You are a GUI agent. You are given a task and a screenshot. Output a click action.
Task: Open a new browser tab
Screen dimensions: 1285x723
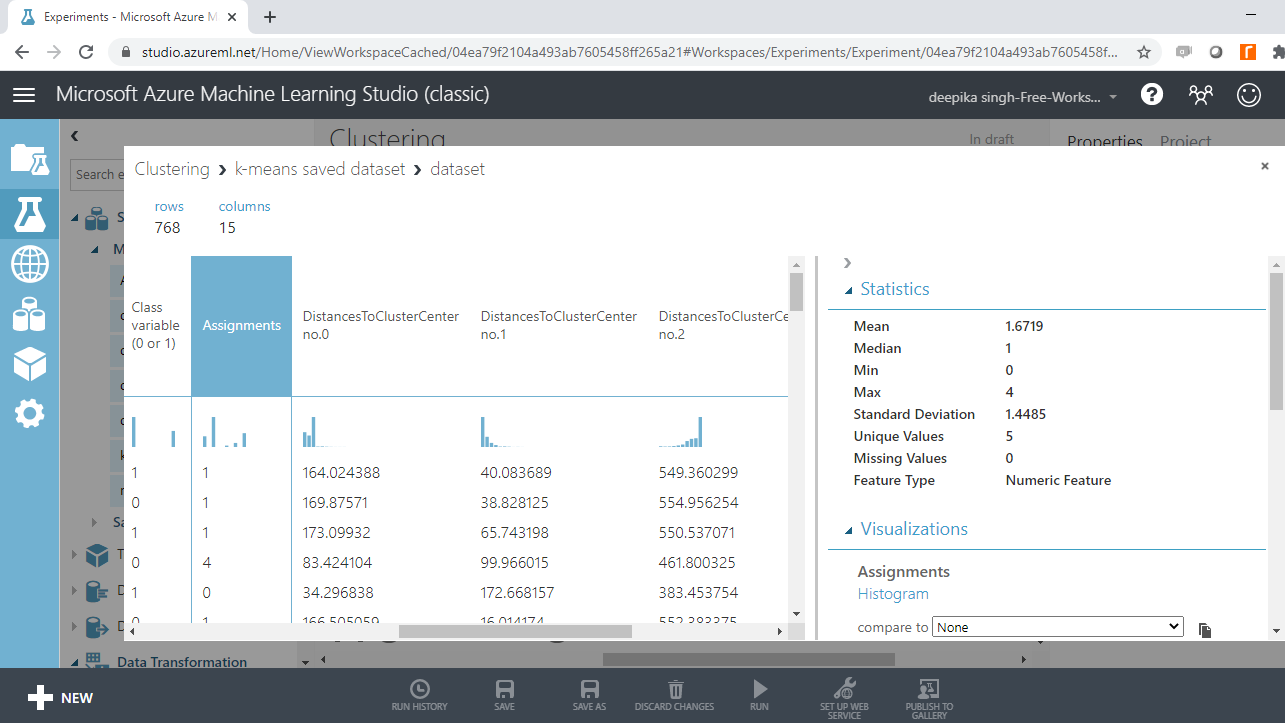point(270,17)
